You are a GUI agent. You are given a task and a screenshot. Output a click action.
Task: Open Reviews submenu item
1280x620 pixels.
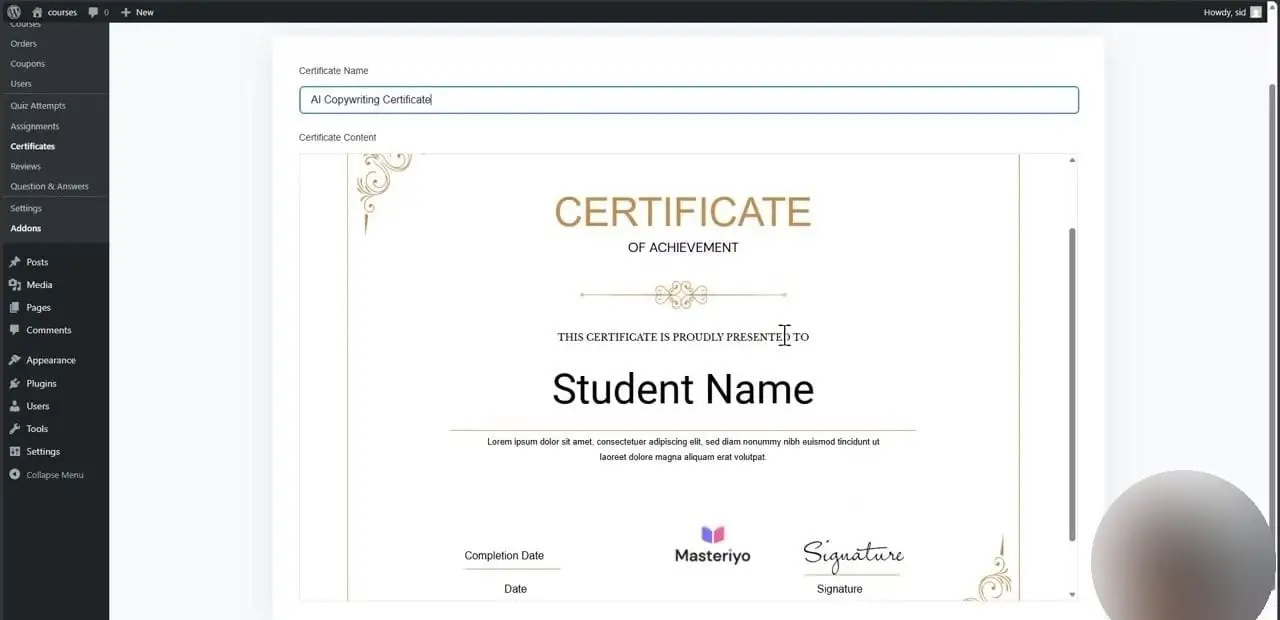click(x=25, y=167)
